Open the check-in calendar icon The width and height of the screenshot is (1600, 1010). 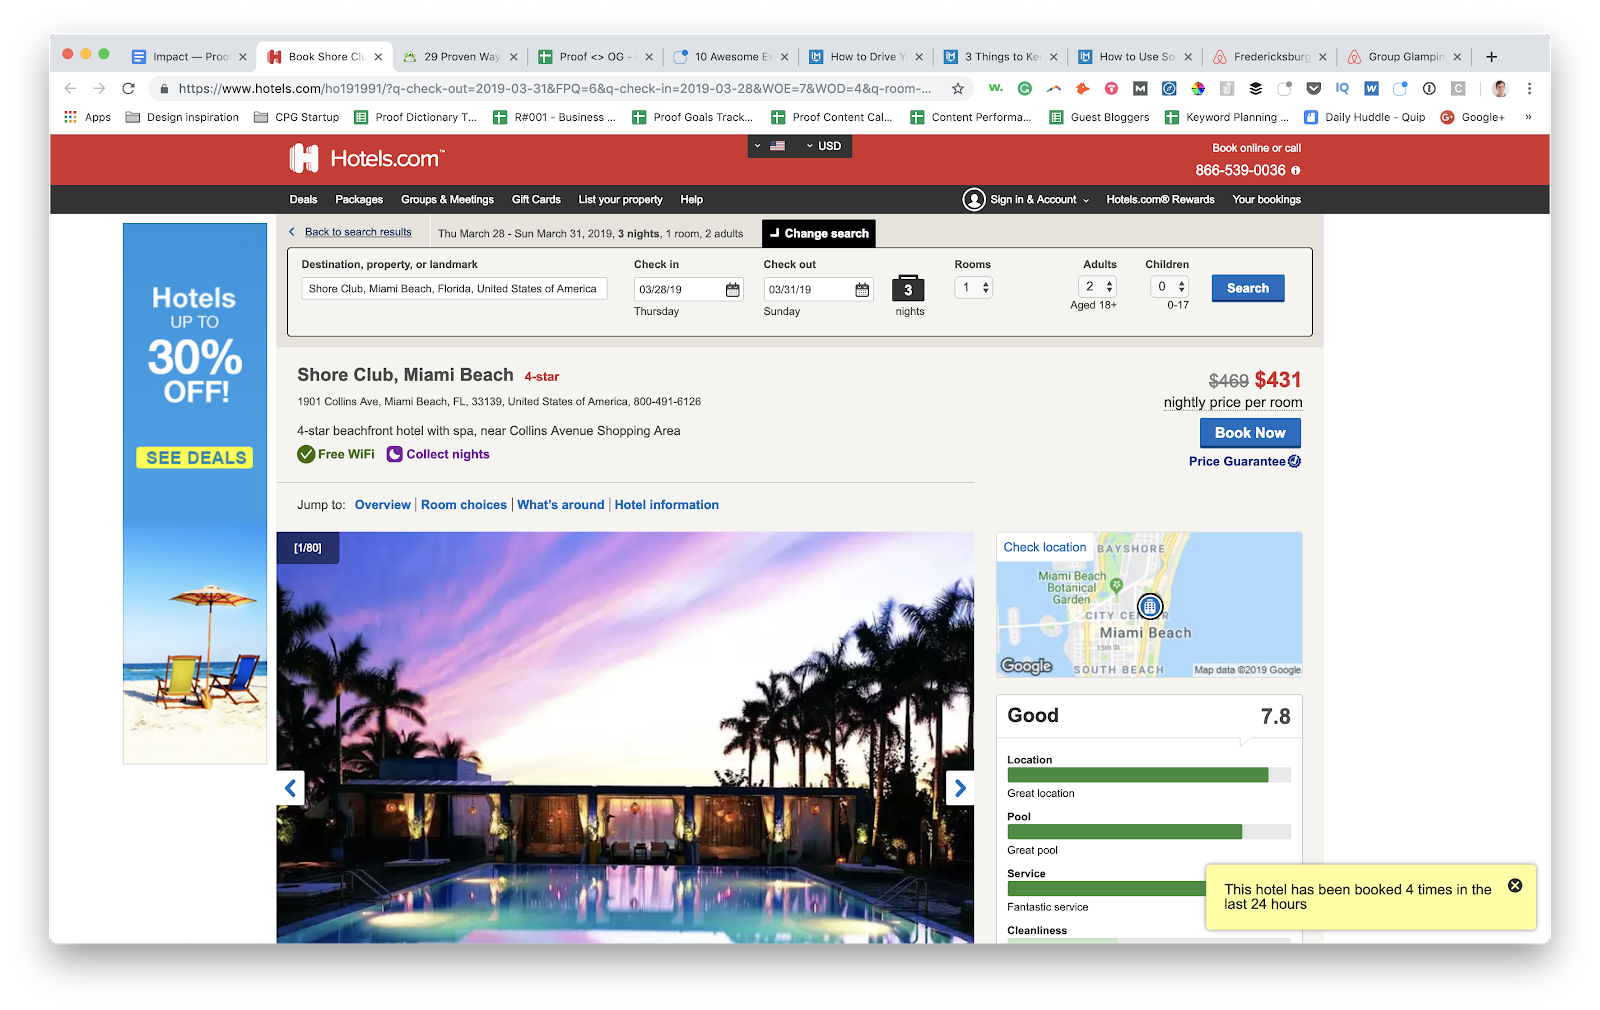click(x=733, y=289)
